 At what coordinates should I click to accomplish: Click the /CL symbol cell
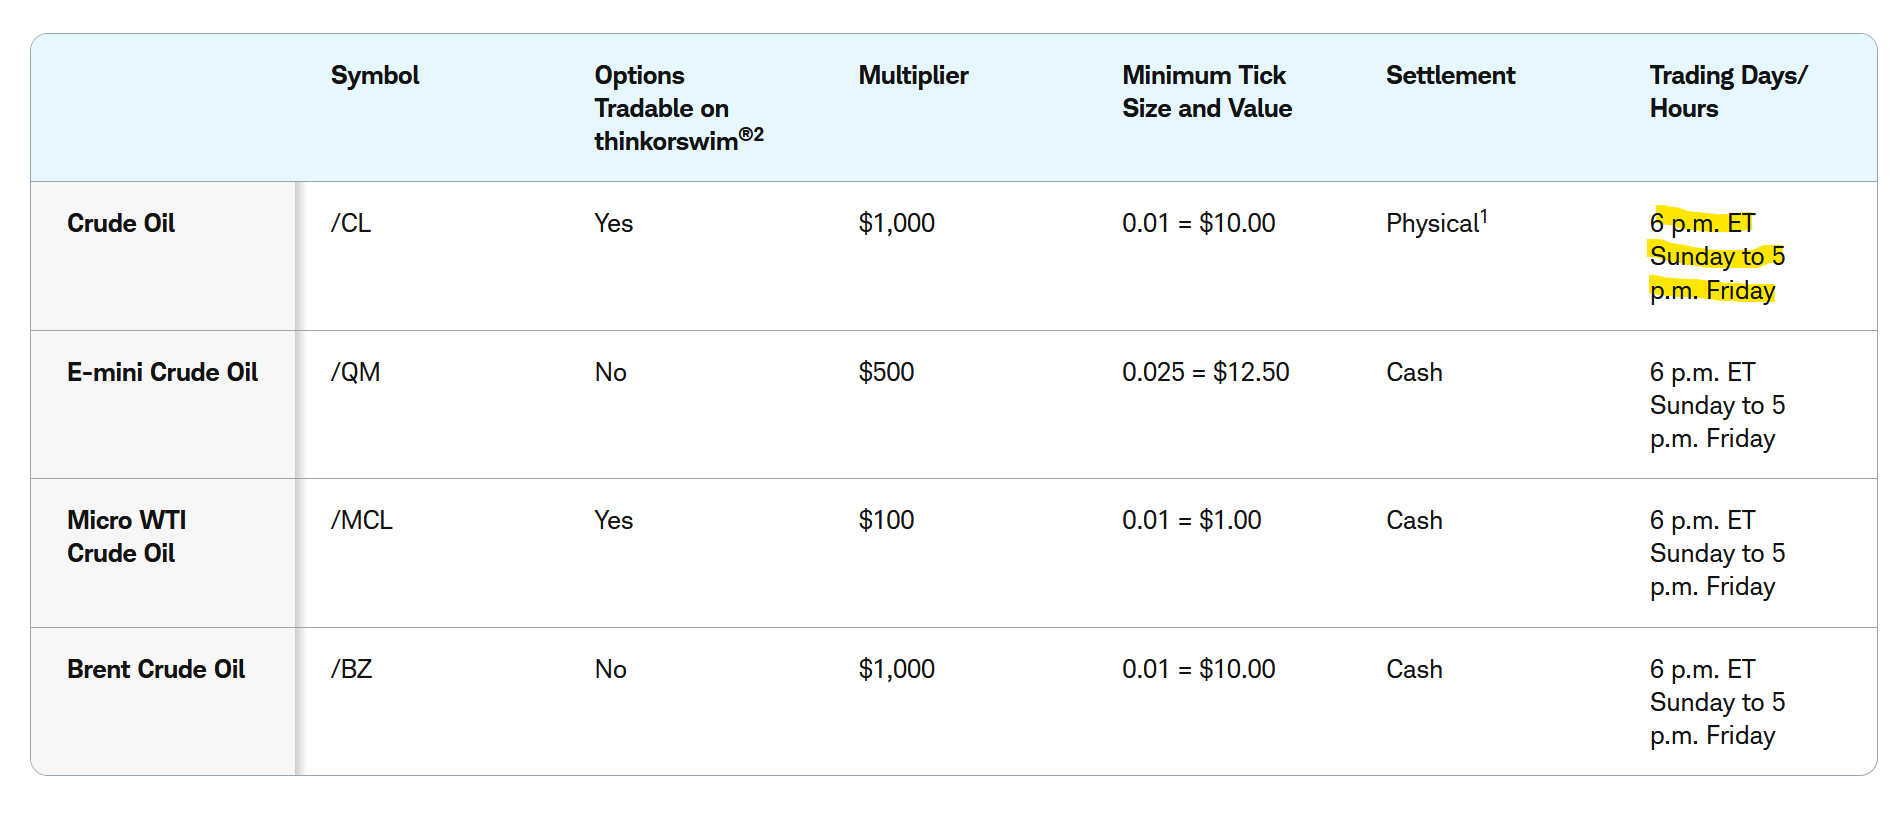(x=351, y=223)
